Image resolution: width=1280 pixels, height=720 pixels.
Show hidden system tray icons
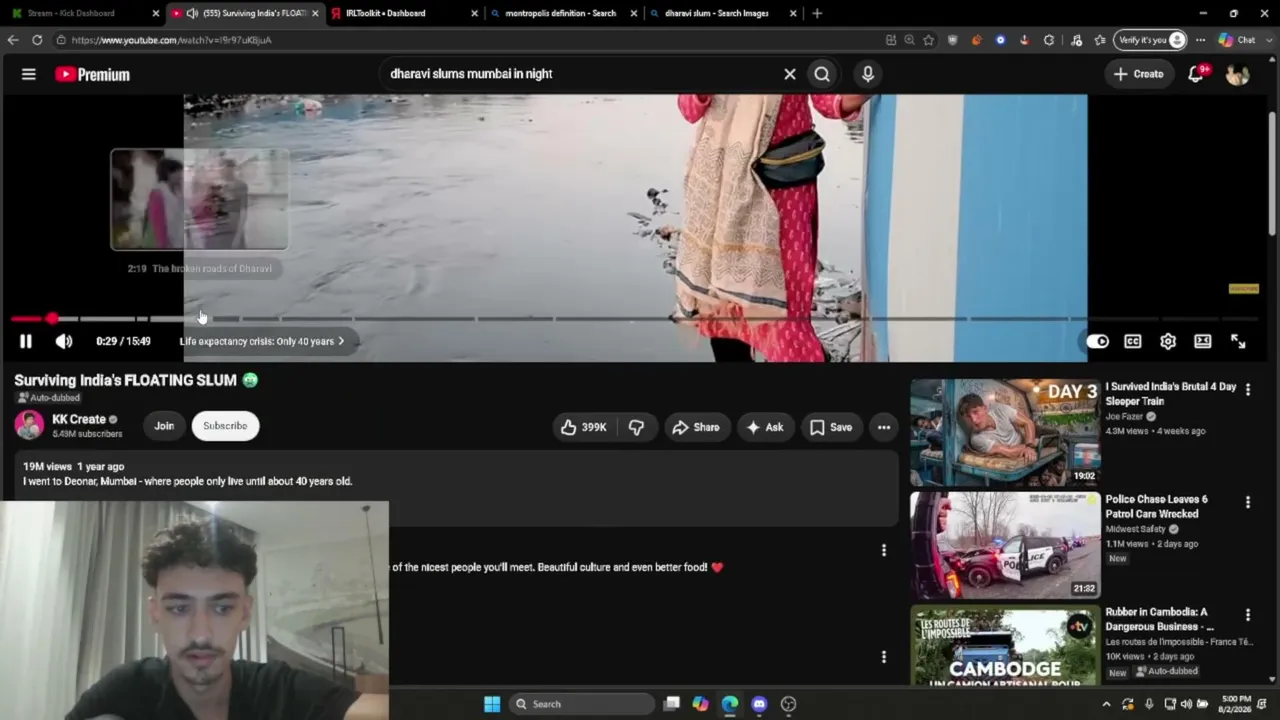1106,704
